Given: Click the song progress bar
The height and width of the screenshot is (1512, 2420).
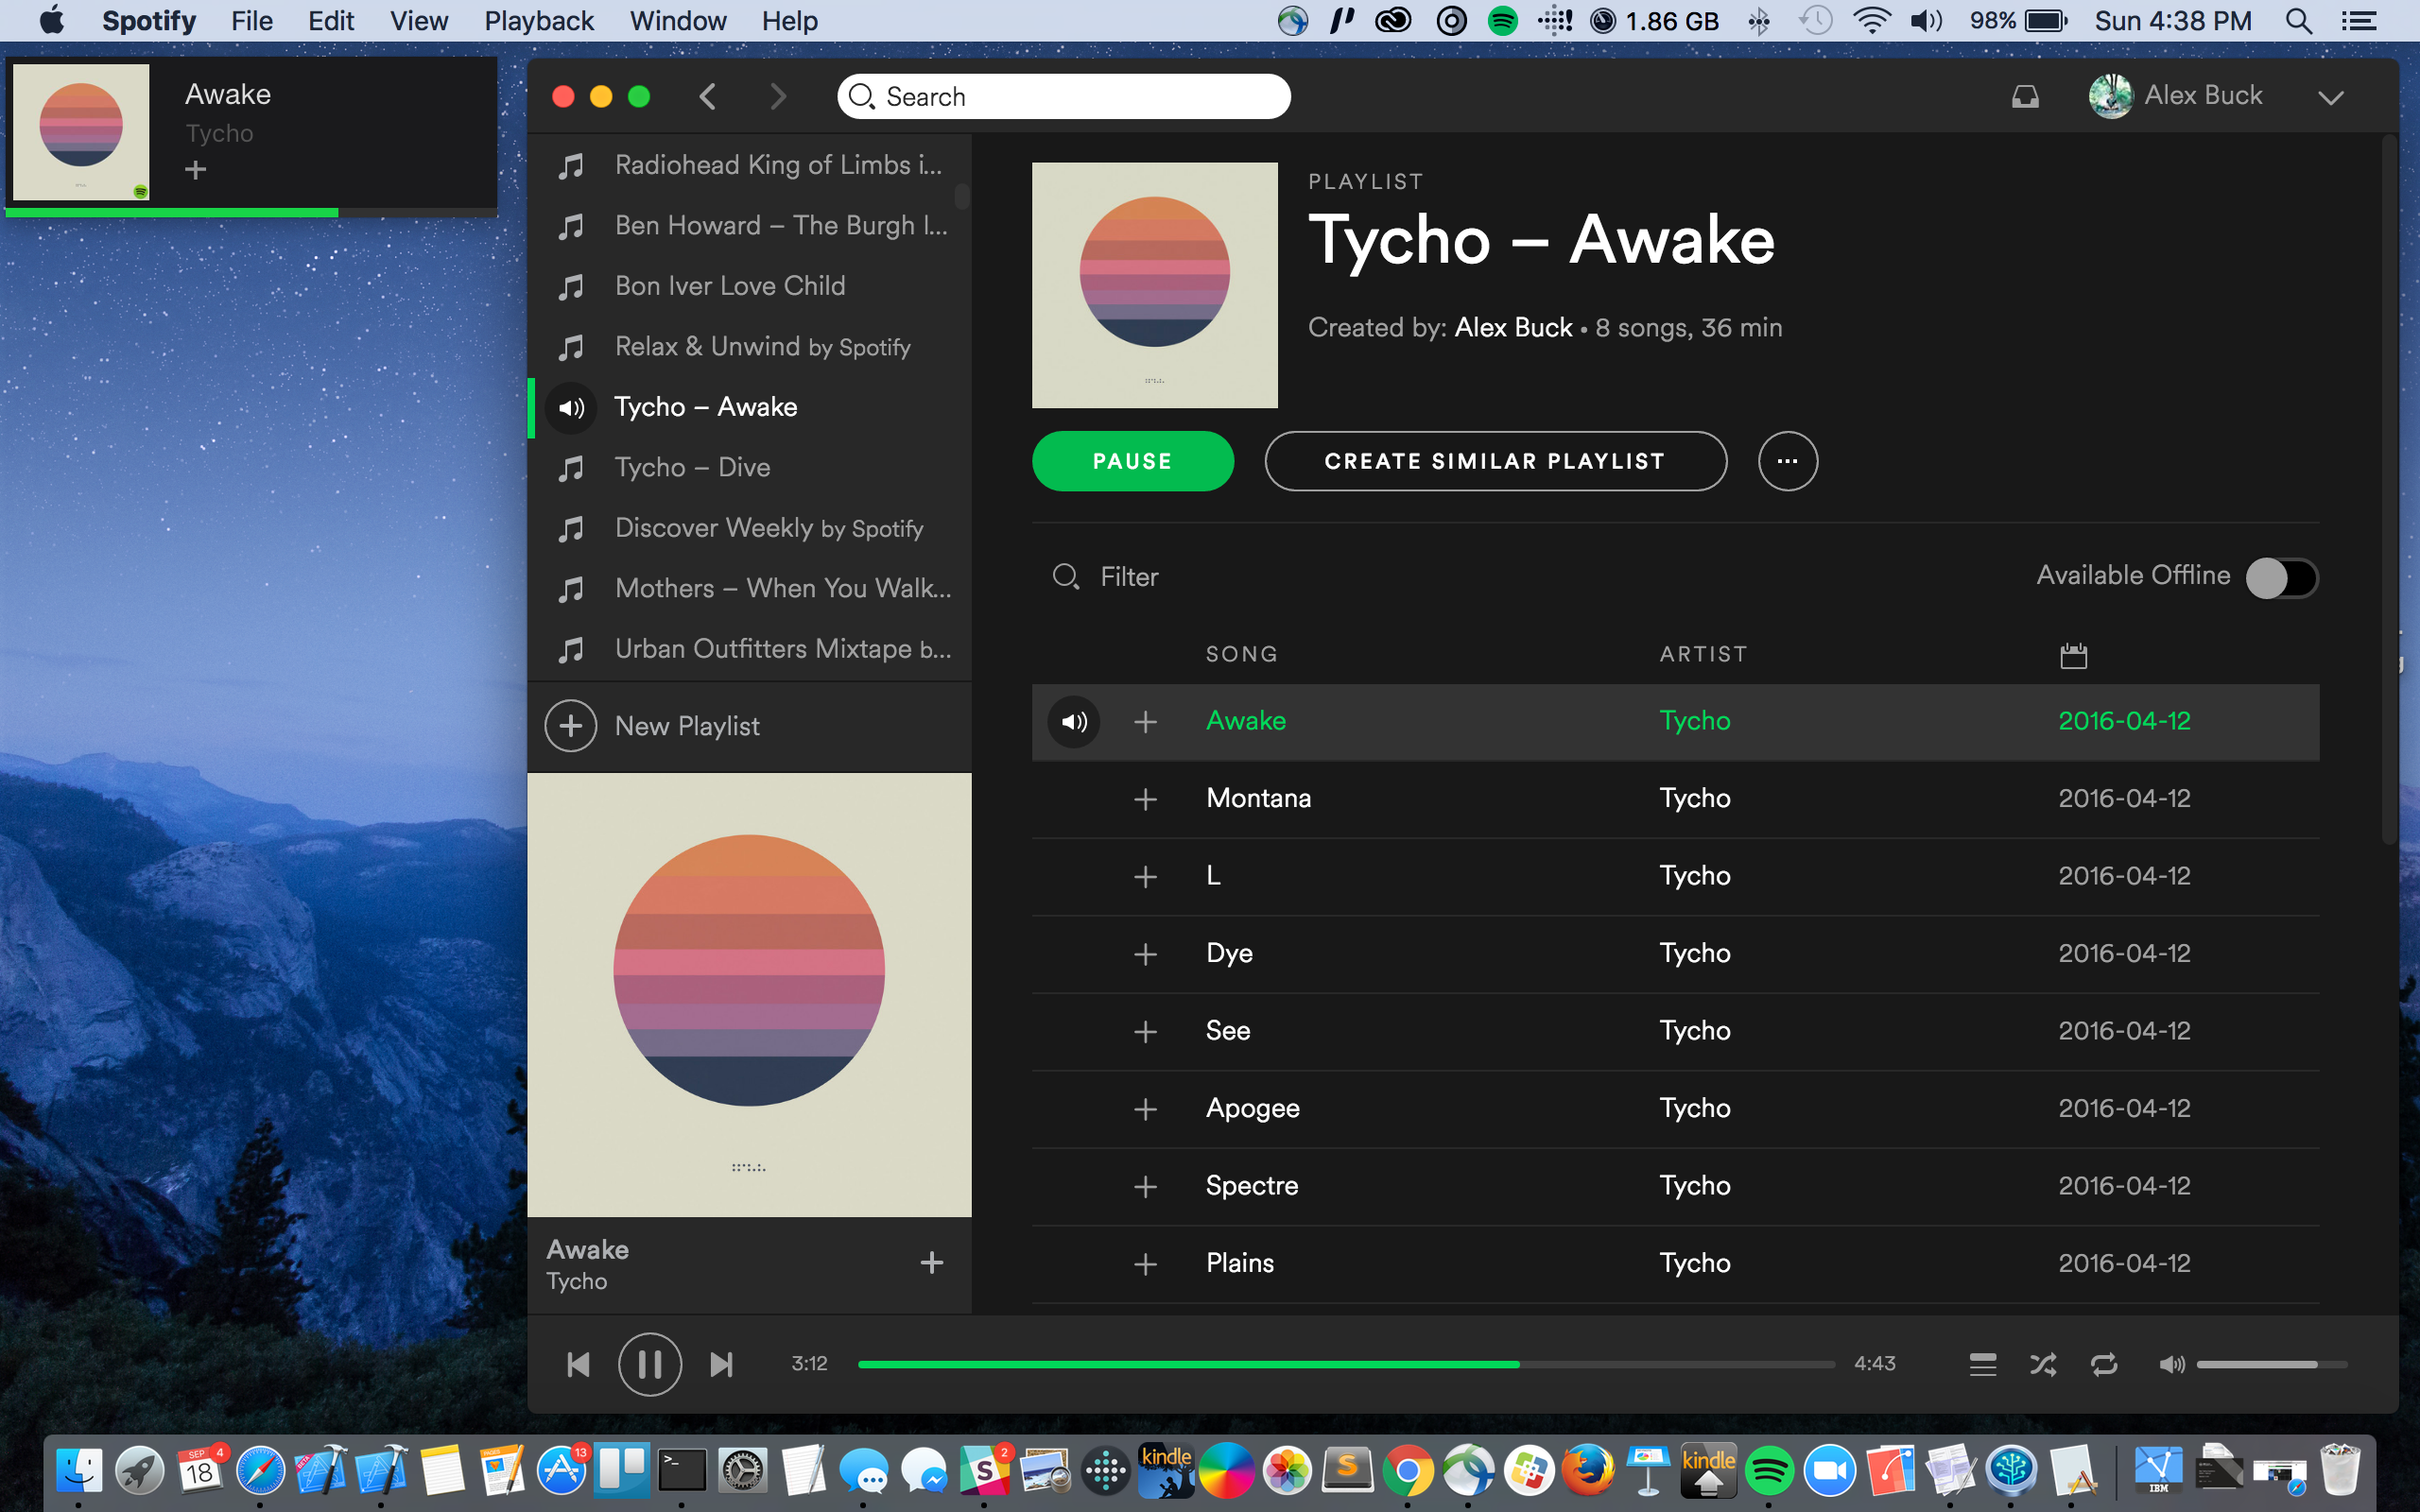Looking at the screenshot, I should [x=1346, y=1364].
